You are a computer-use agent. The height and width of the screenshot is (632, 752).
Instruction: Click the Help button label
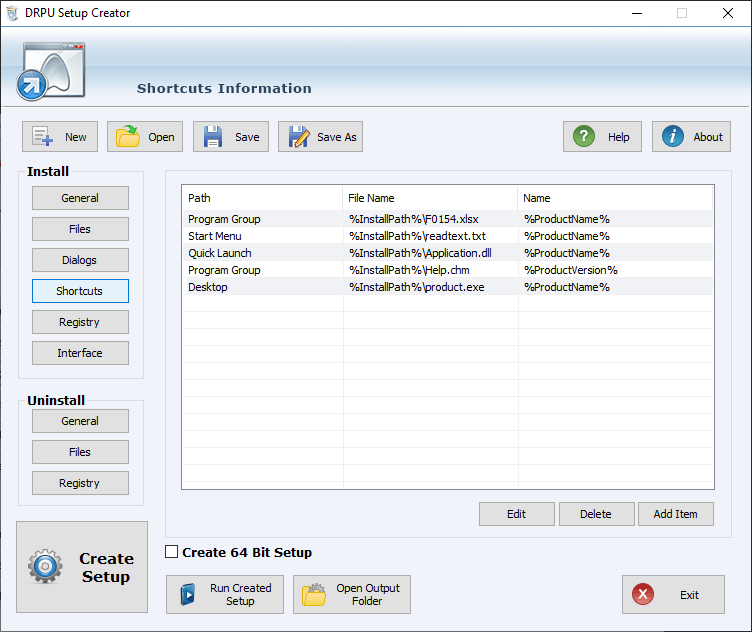tap(619, 137)
